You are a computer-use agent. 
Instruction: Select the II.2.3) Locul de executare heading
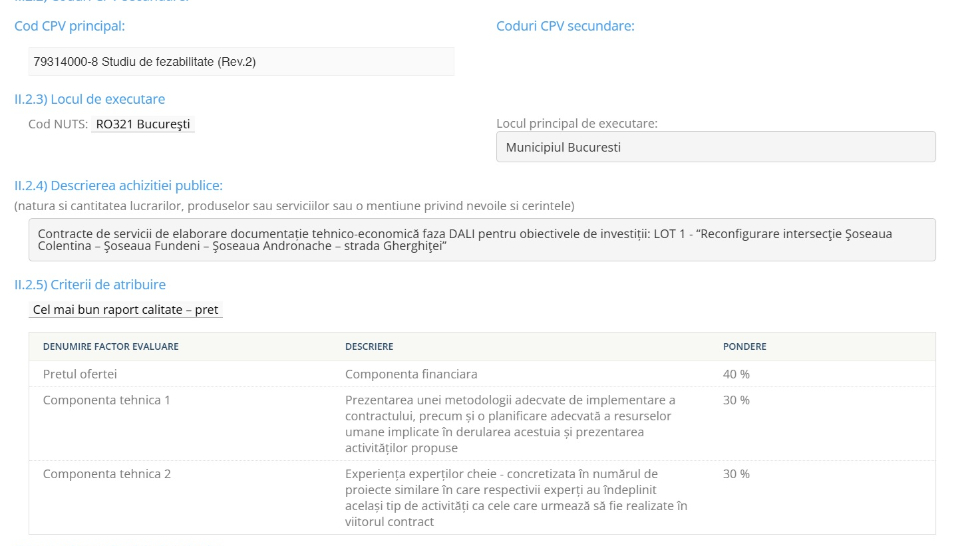tap(90, 100)
